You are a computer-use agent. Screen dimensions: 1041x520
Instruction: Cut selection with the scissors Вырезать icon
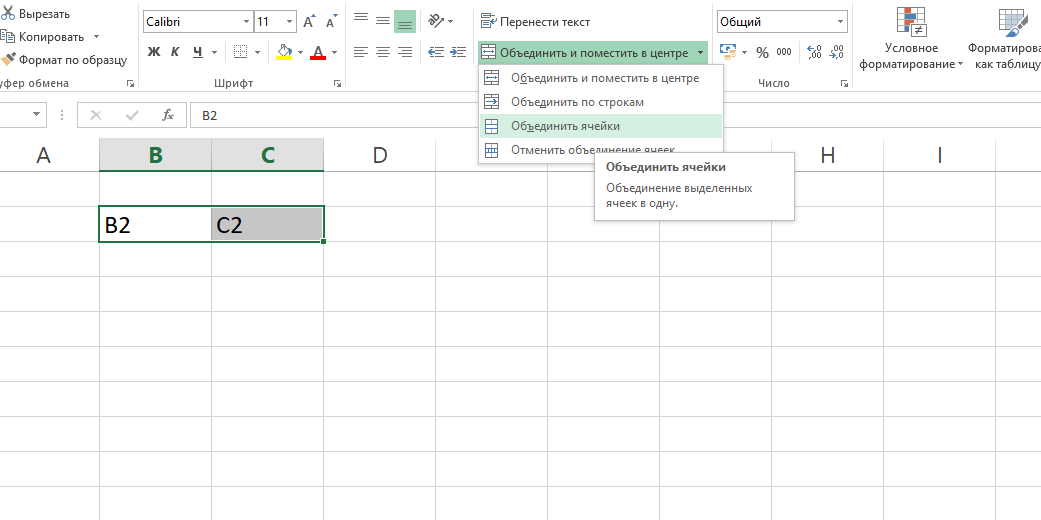pyautogui.click(x=36, y=14)
